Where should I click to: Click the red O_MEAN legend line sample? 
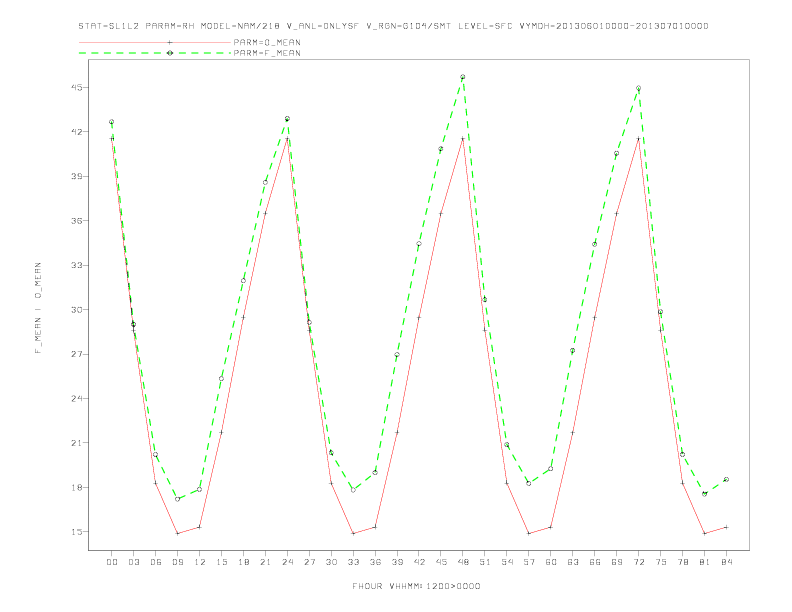tap(155, 42)
